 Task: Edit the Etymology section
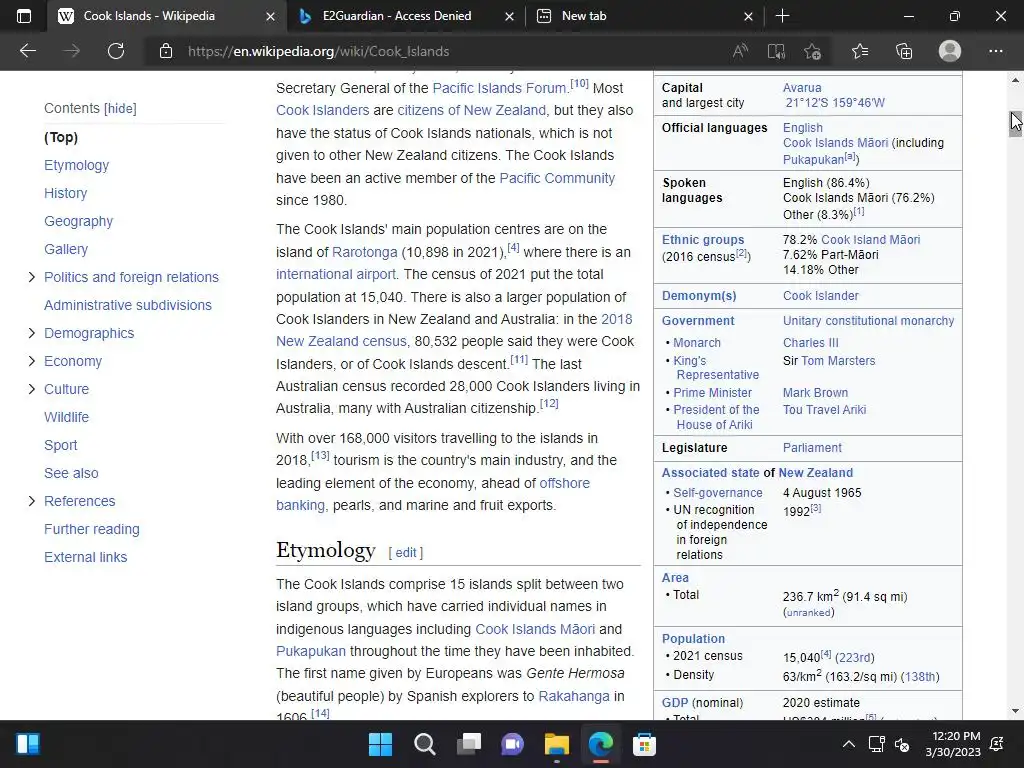(406, 552)
